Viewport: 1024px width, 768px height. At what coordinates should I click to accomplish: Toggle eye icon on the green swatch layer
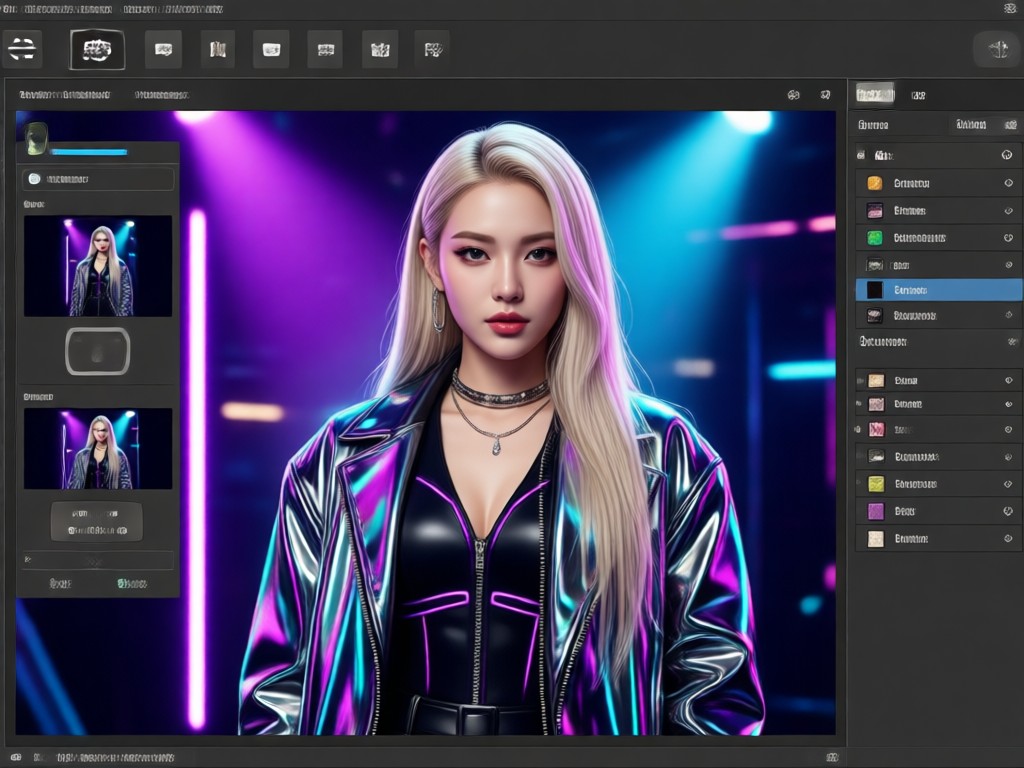[x=1009, y=238]
